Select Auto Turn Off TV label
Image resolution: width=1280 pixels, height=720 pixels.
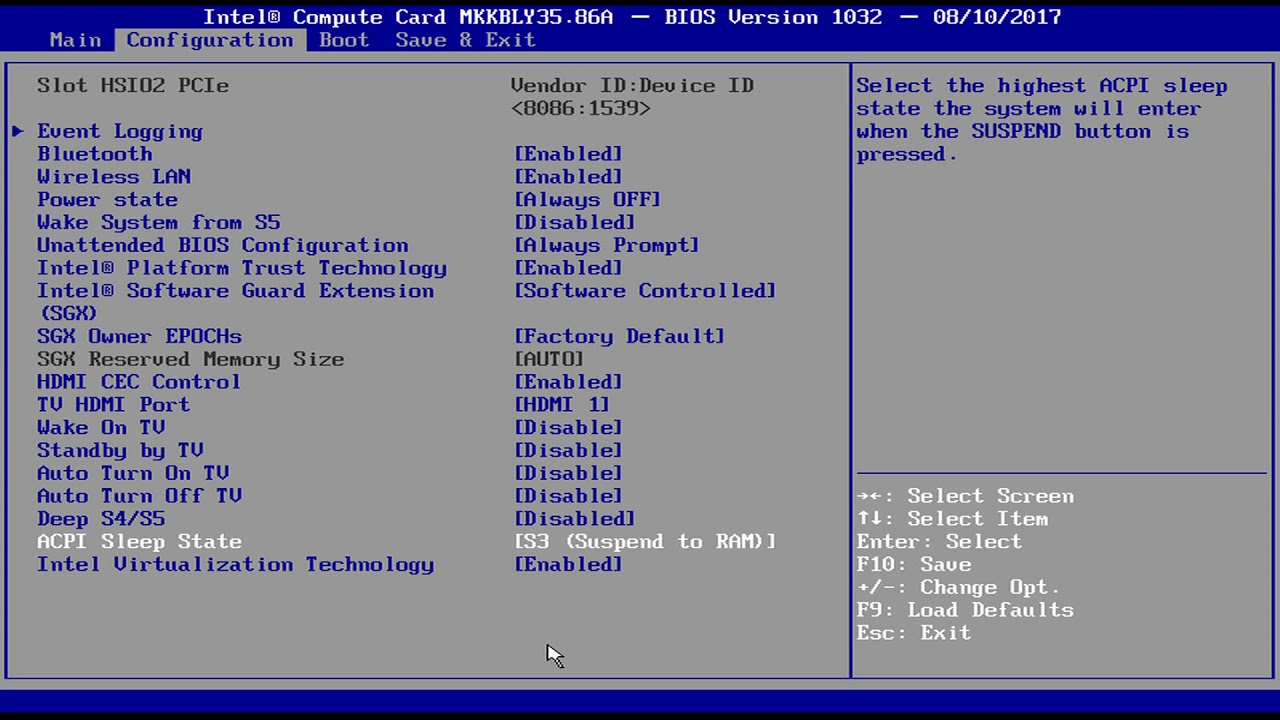[139, 496]
